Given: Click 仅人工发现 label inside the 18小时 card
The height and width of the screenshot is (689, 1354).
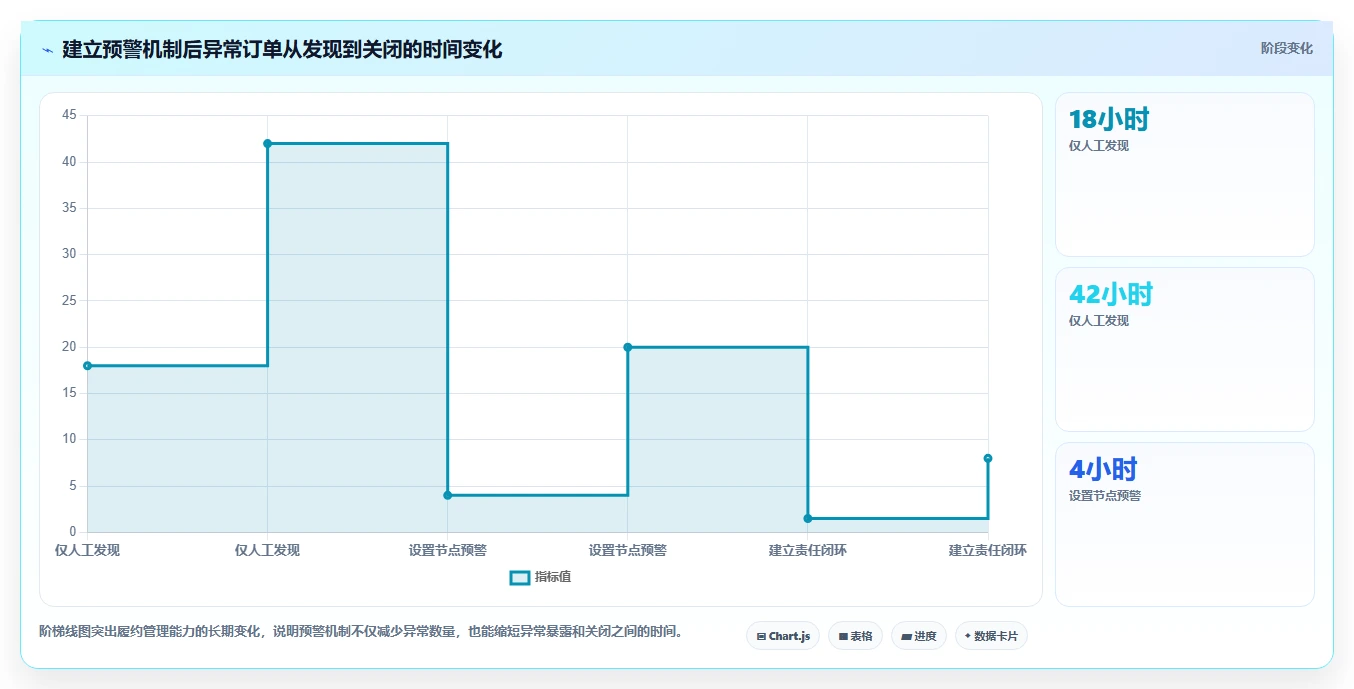Looking at the screenshot, I should coord(1098,146).
